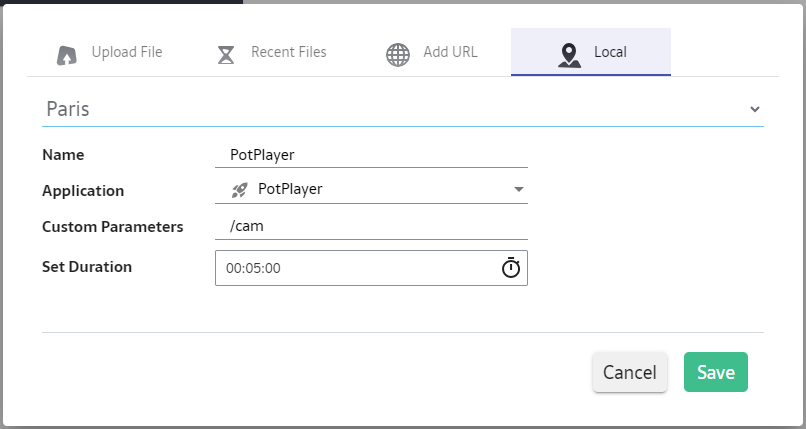The width and height of the screenshot is (806, 429).
Task: Switch to the Upload File tab label
Action: 127,52
